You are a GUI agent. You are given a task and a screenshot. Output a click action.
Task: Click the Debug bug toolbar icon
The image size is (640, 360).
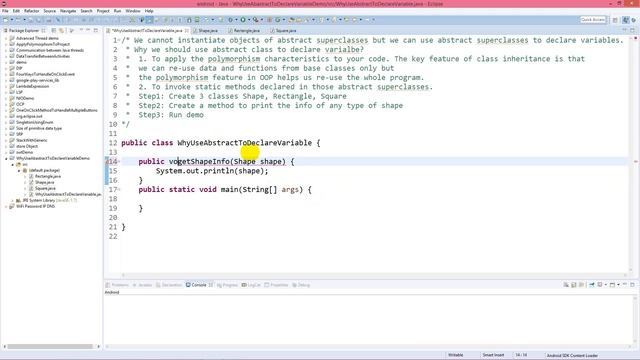[x=230, y=20]
